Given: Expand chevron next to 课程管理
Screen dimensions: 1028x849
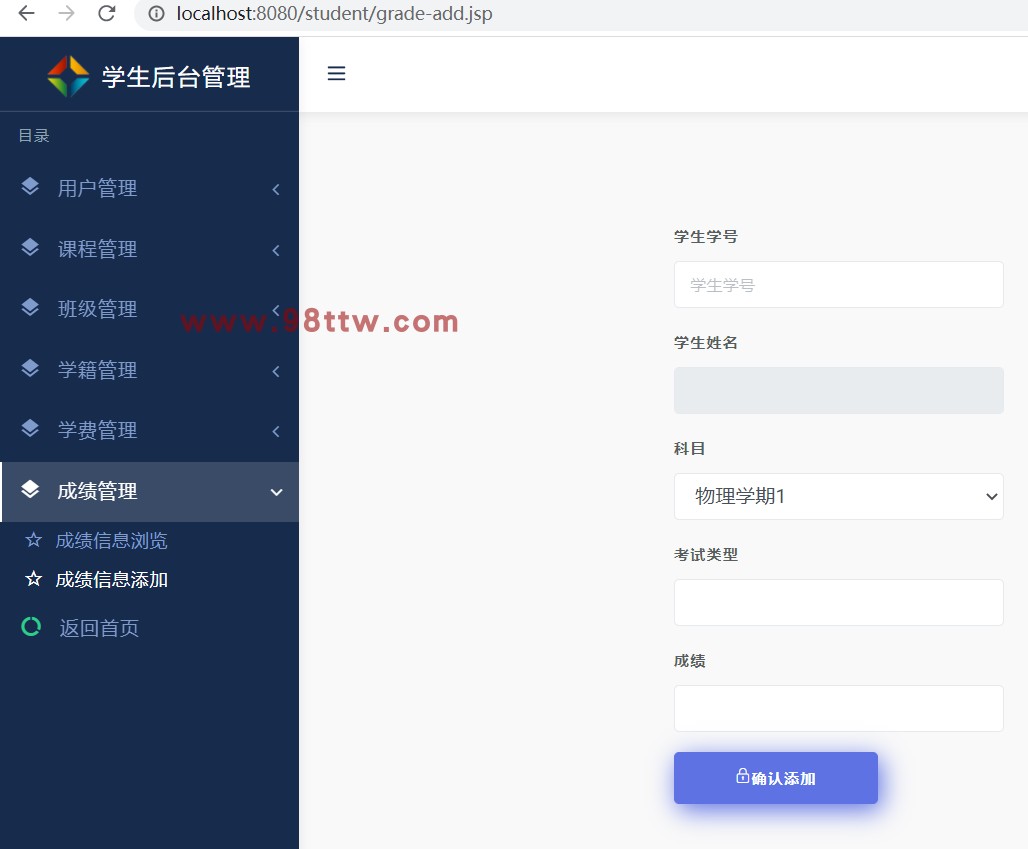Looking at the screenshot, I should [x=276, y=250].
